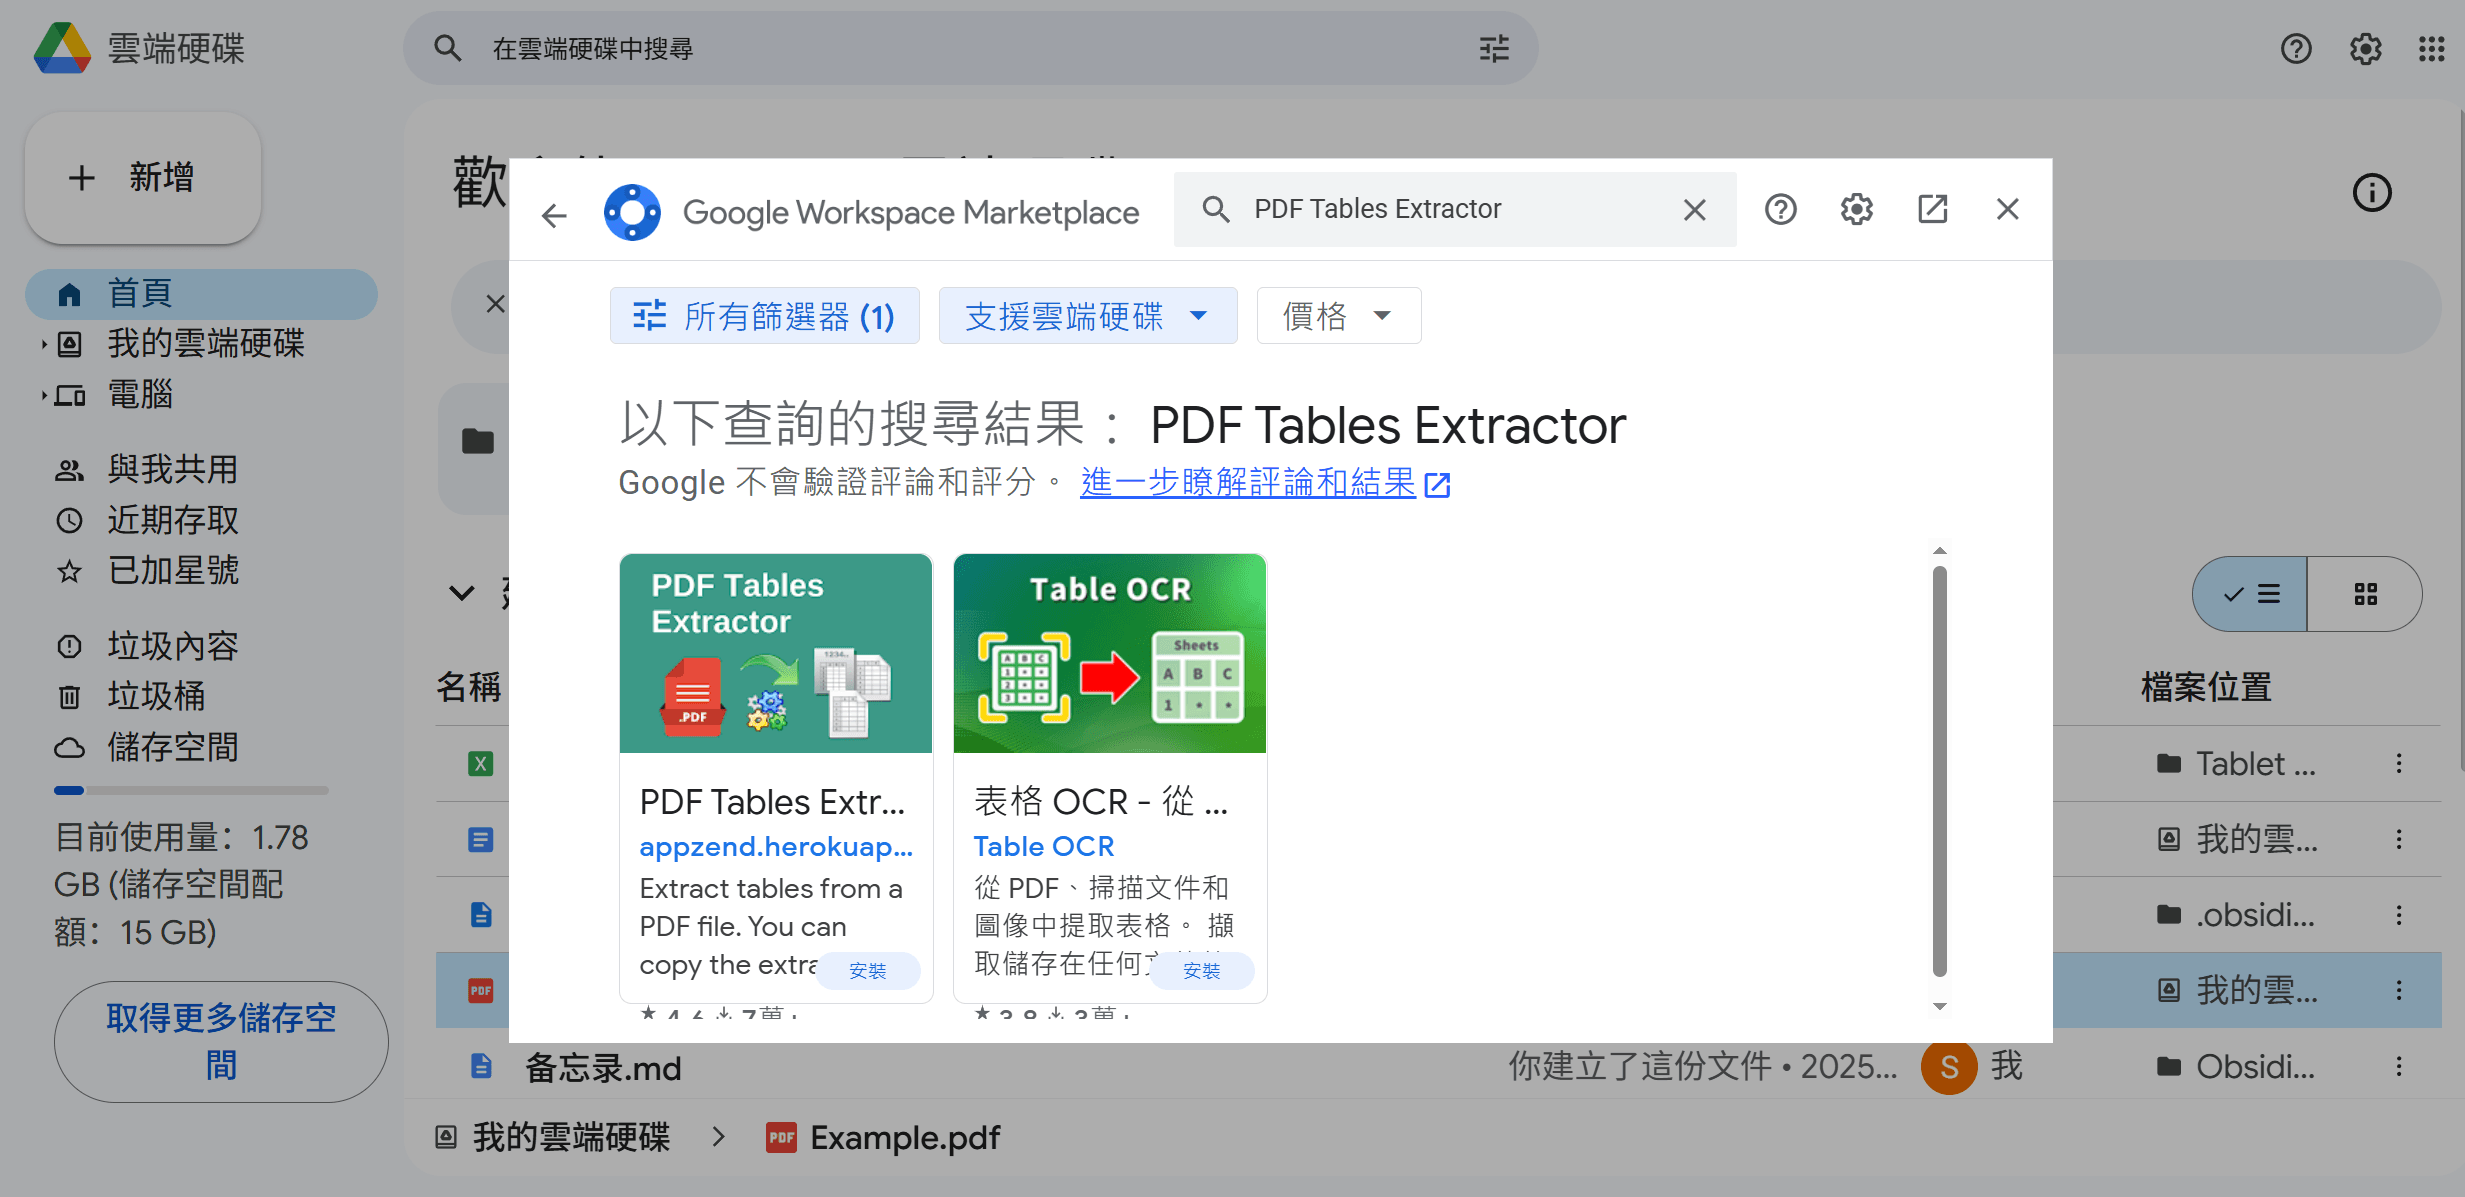This screenshot has height=1197, width=2465.
Task: Collapse suggested files section chevron
Action: 461,593
